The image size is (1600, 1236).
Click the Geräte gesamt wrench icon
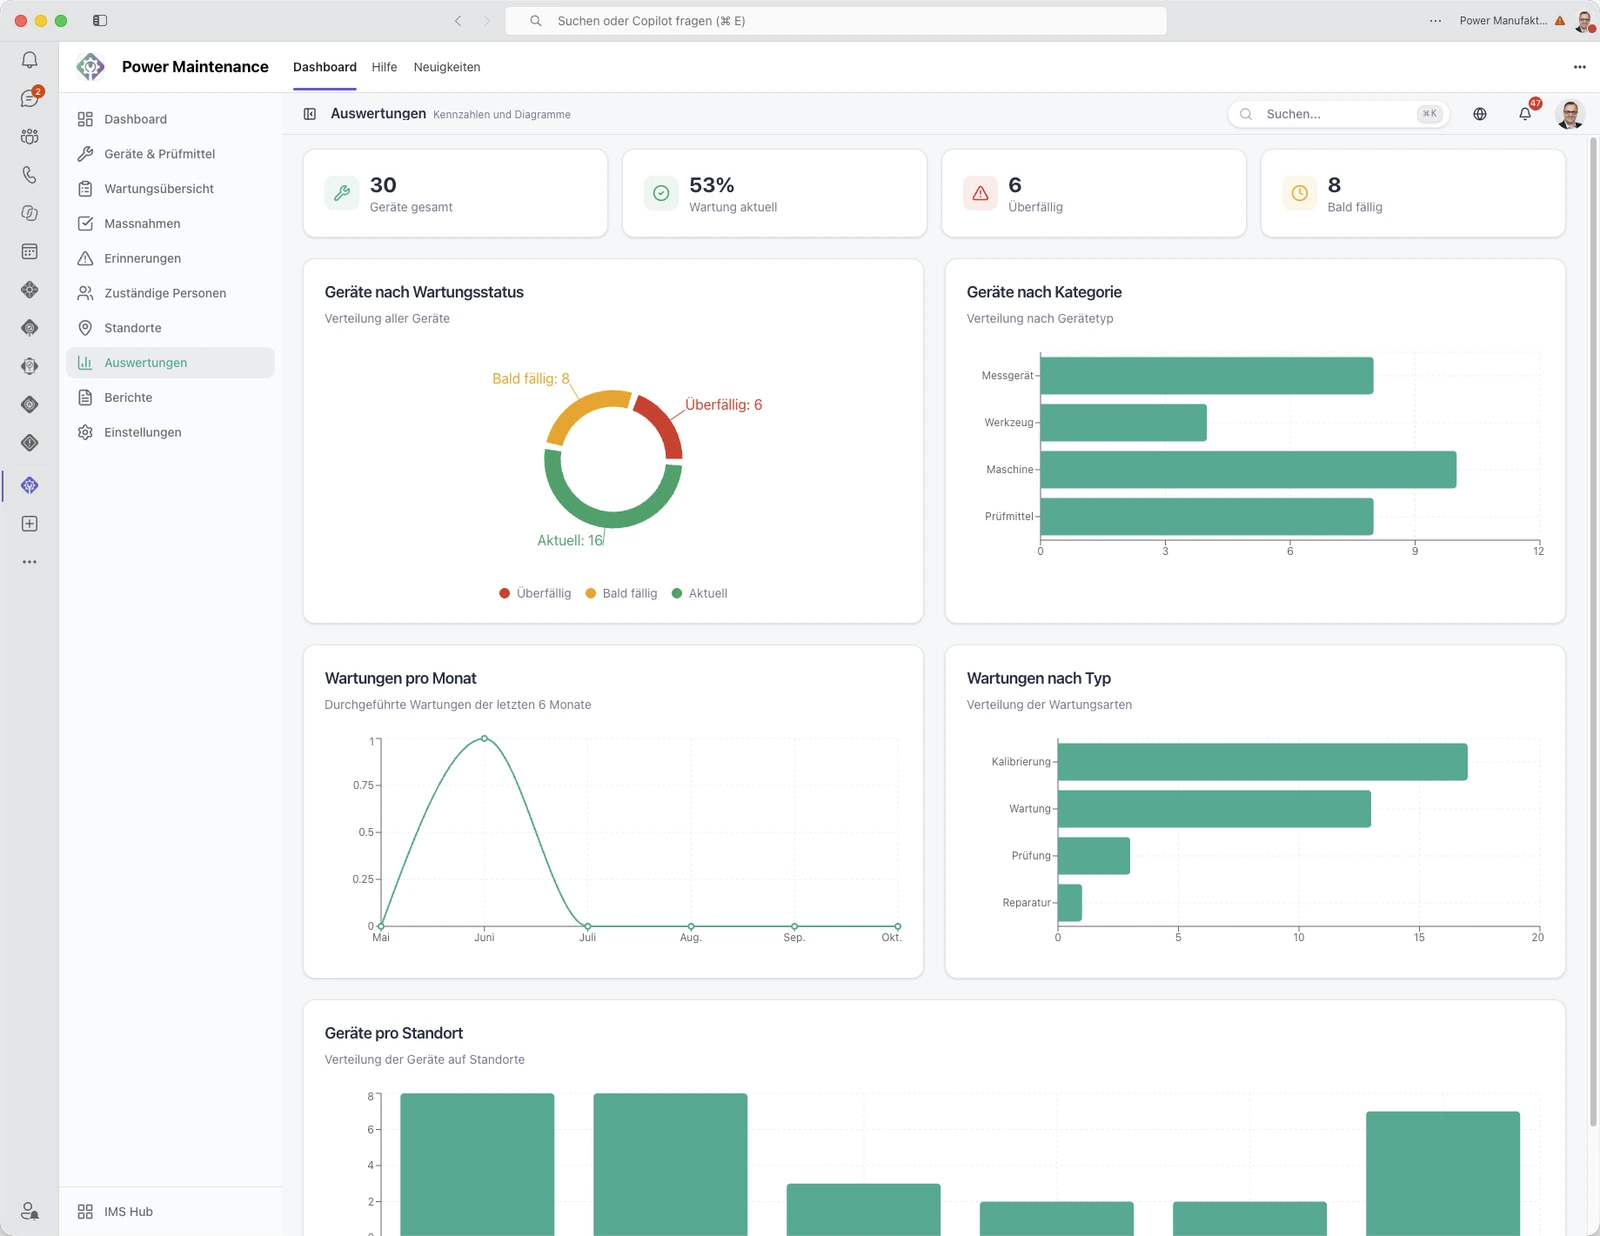[342, 193]
